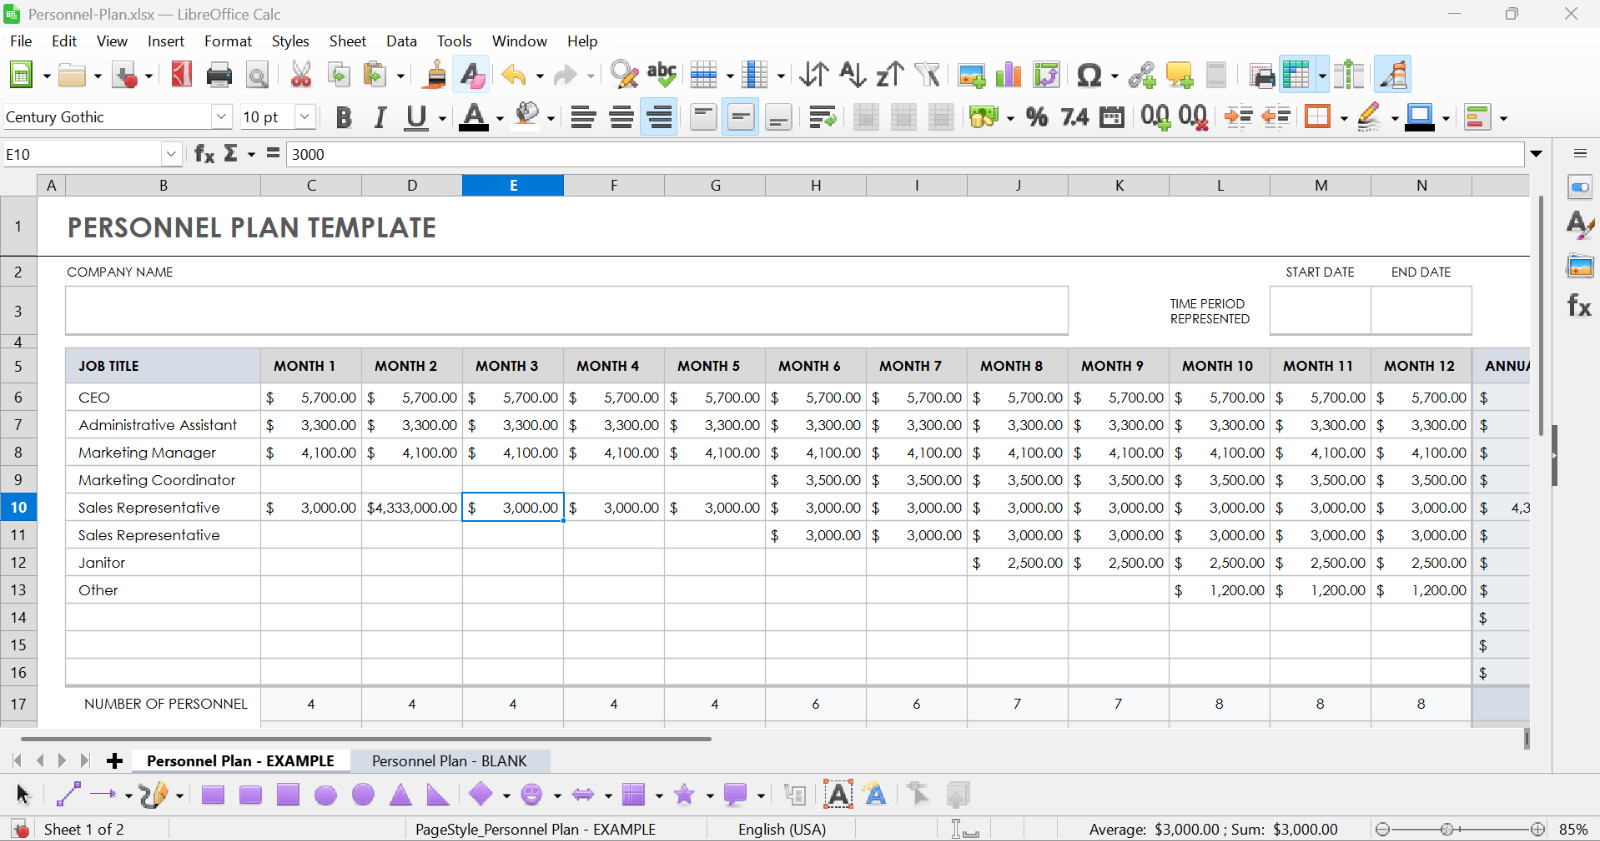Screen dimensions: 1600x841
Task: Select column E header
Action: pyautogui.click(x=513, y=185)
